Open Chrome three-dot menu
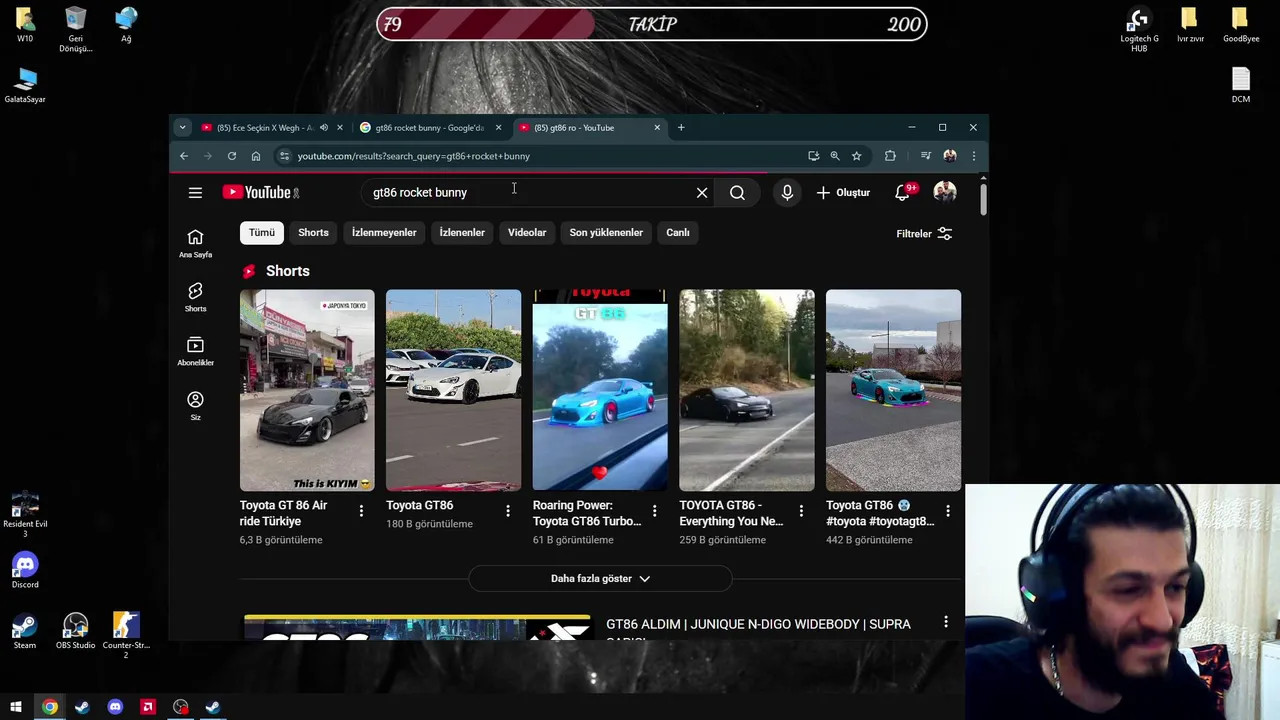The width and height of the screenshot is (1280, 720). [x=974, y=156]
